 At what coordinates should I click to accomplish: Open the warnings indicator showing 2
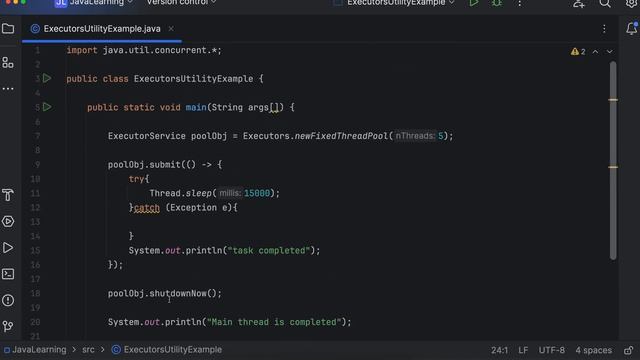click(578, 52)
